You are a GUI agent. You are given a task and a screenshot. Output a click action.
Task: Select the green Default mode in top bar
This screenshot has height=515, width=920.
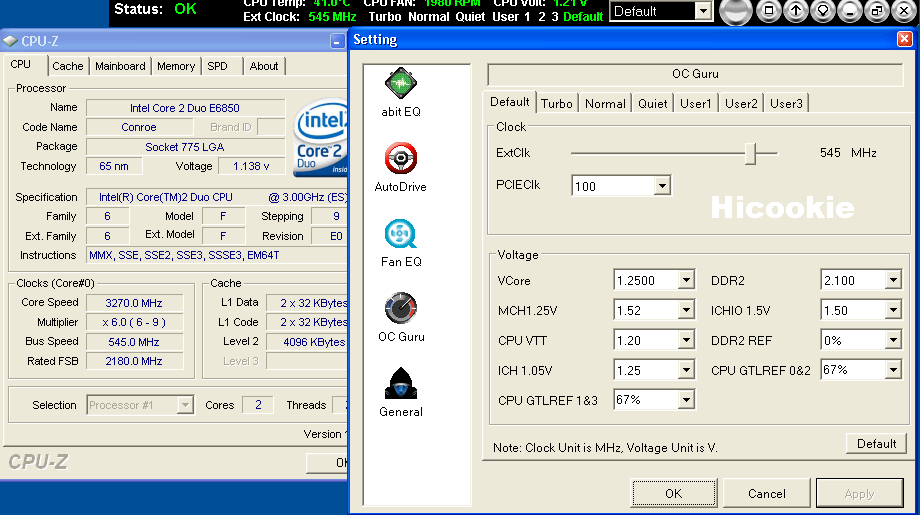coord(583,16)
